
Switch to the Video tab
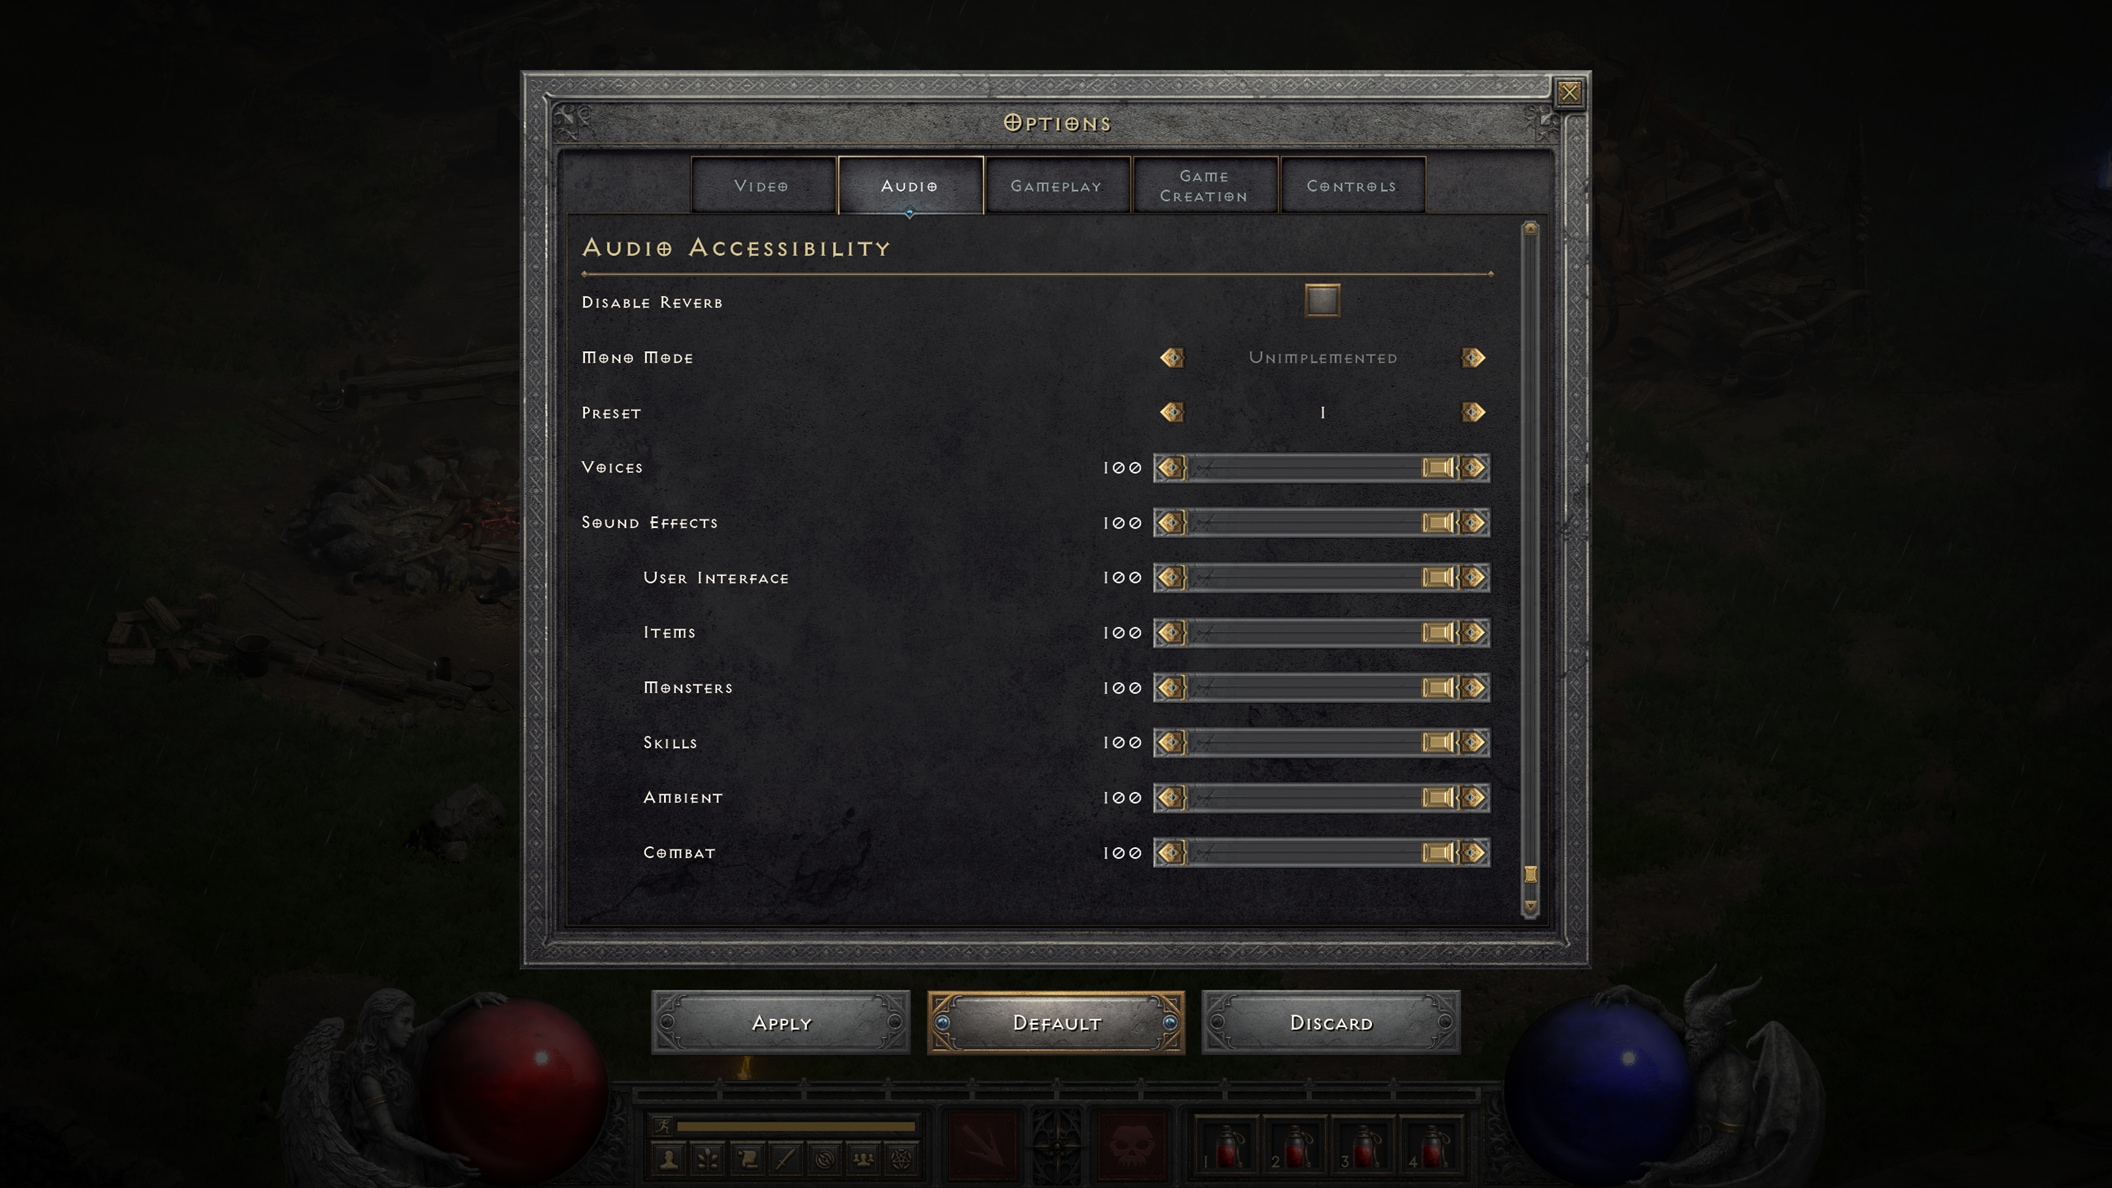coord(760,184)
